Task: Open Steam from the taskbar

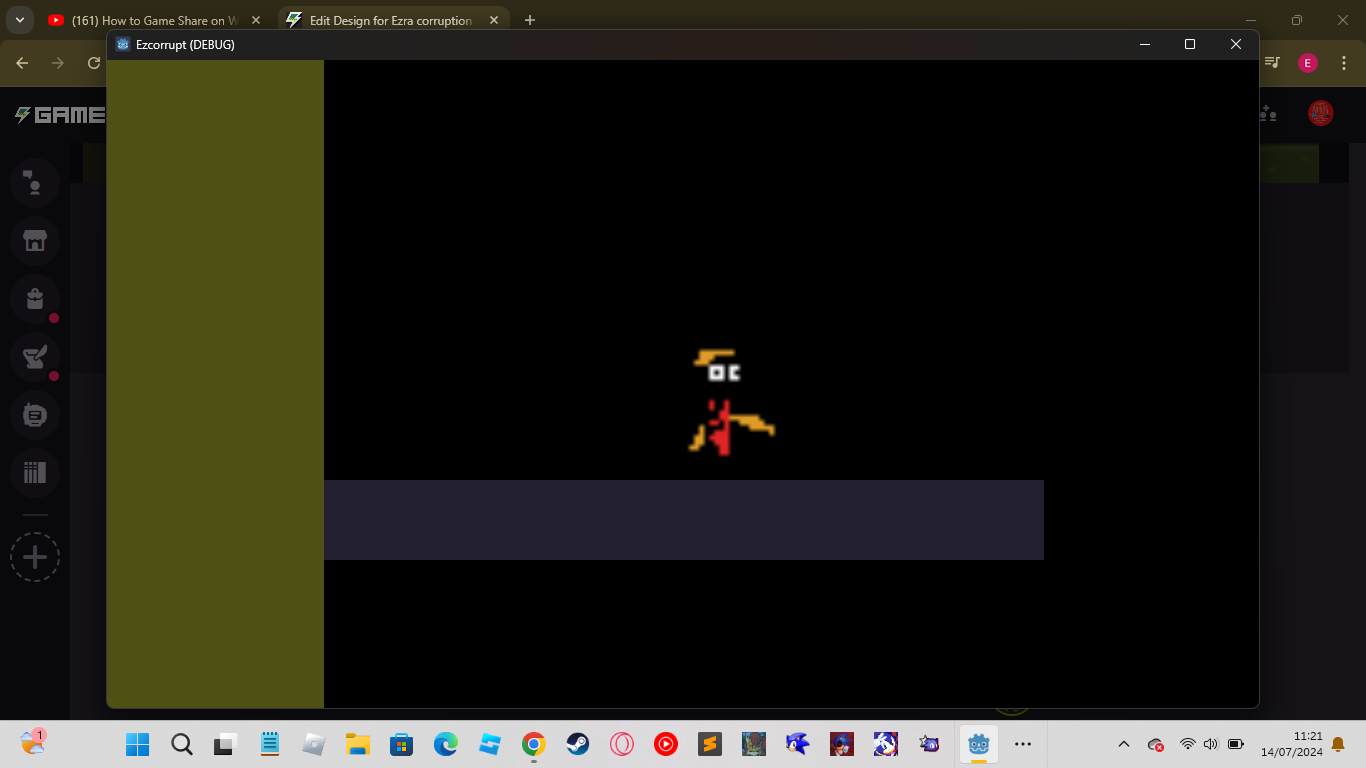Action: (x=578, y=744)
